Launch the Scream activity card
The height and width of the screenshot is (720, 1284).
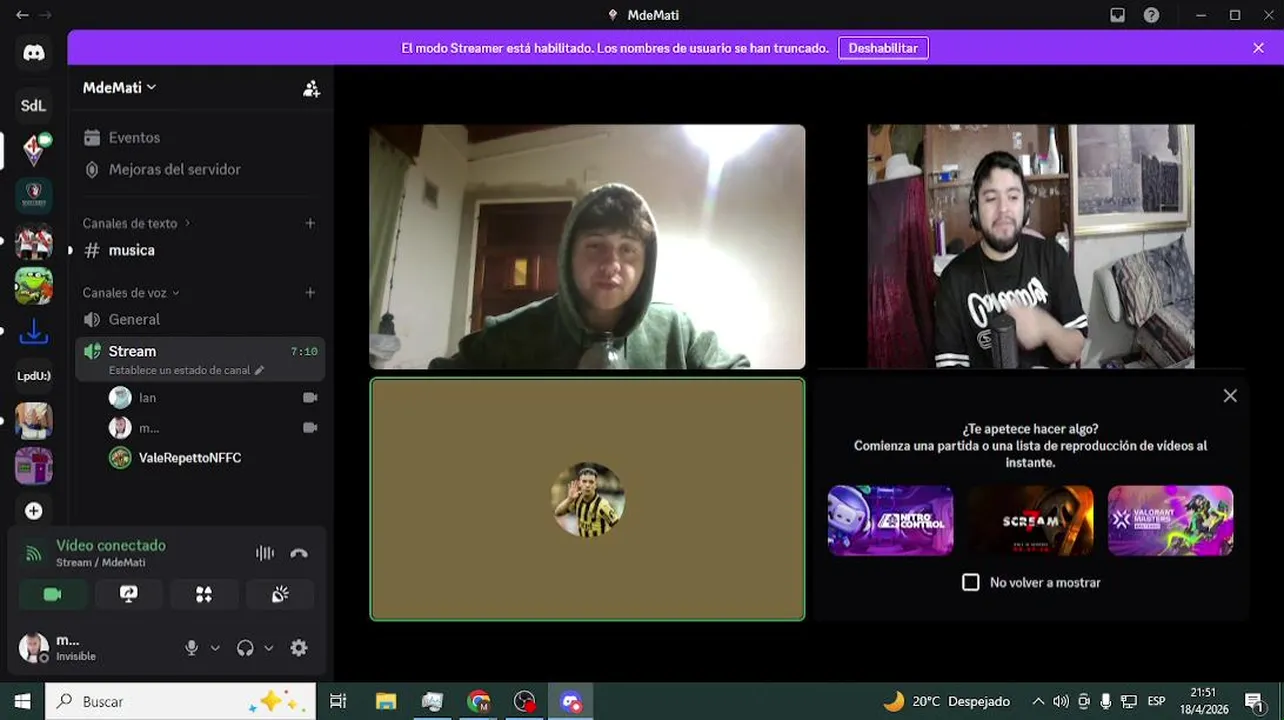(1030, 520)
